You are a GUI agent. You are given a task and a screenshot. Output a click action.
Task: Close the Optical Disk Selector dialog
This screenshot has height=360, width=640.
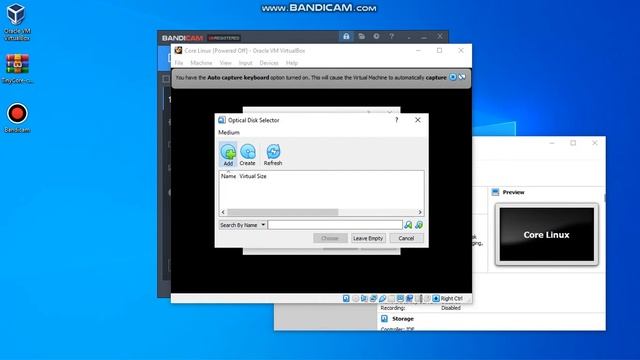(x=418, y=120)
